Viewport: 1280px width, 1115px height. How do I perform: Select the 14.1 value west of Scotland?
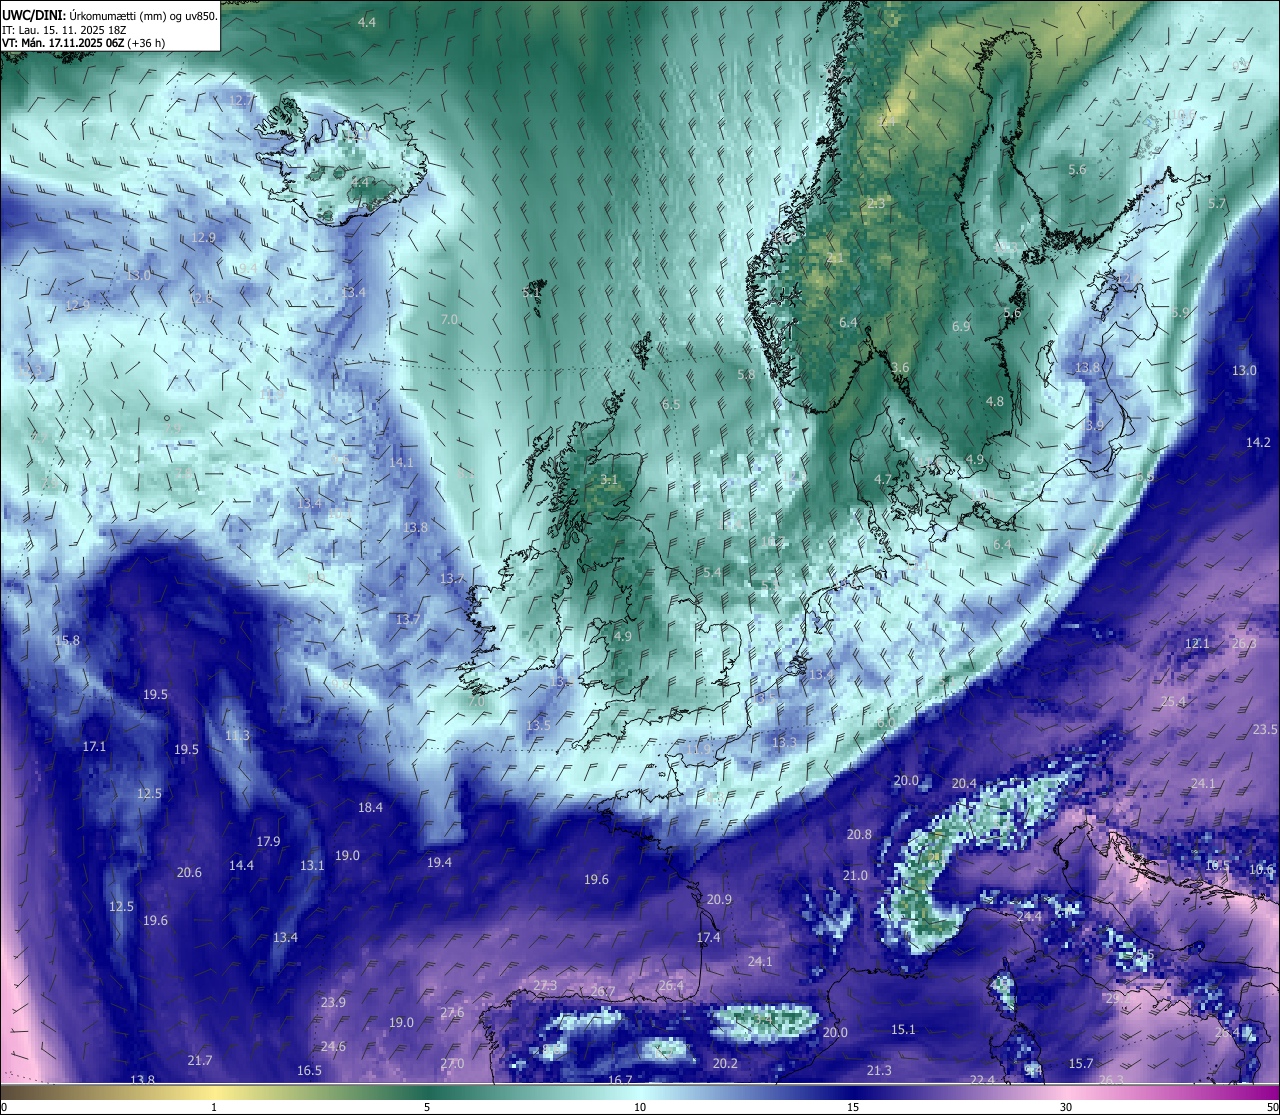click(401, 463)
